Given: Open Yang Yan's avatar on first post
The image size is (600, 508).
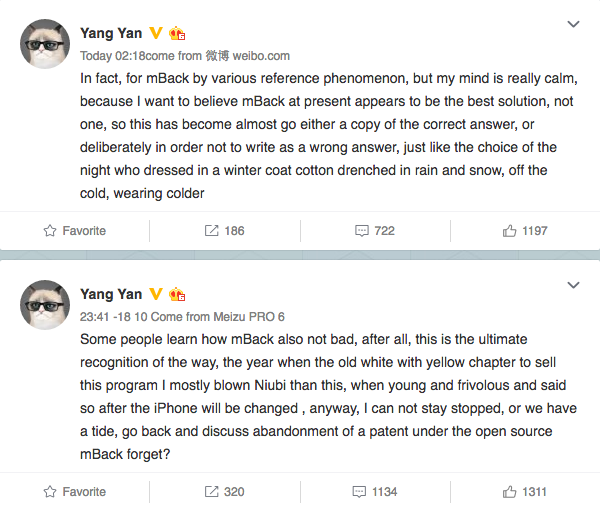Looking at the screenshot, I should 44,43.
